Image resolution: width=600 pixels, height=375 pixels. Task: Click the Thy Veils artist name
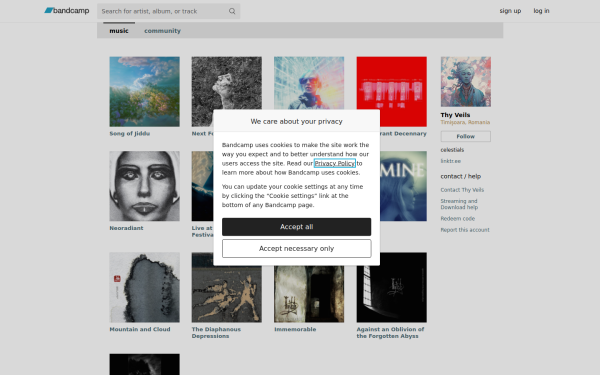[x=455, y=115]
